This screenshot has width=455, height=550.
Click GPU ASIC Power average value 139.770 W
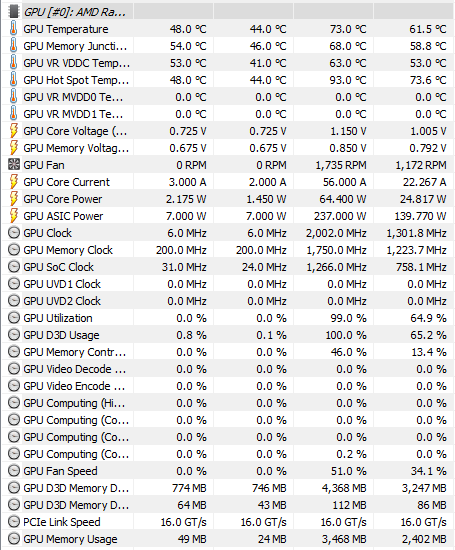(420, 216)
